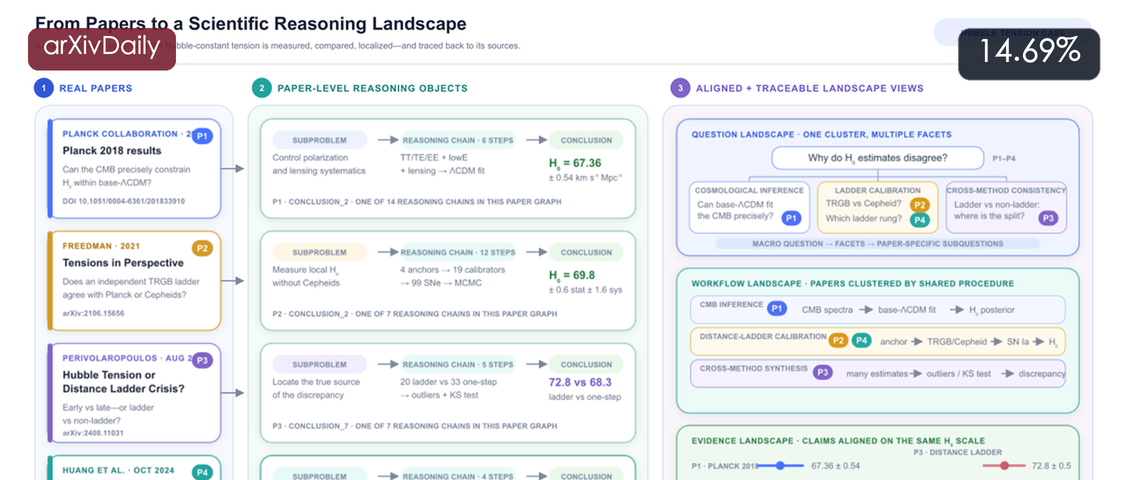
Task: Select the Cosmological Inference facet box
Action: [x=748, y=207]
